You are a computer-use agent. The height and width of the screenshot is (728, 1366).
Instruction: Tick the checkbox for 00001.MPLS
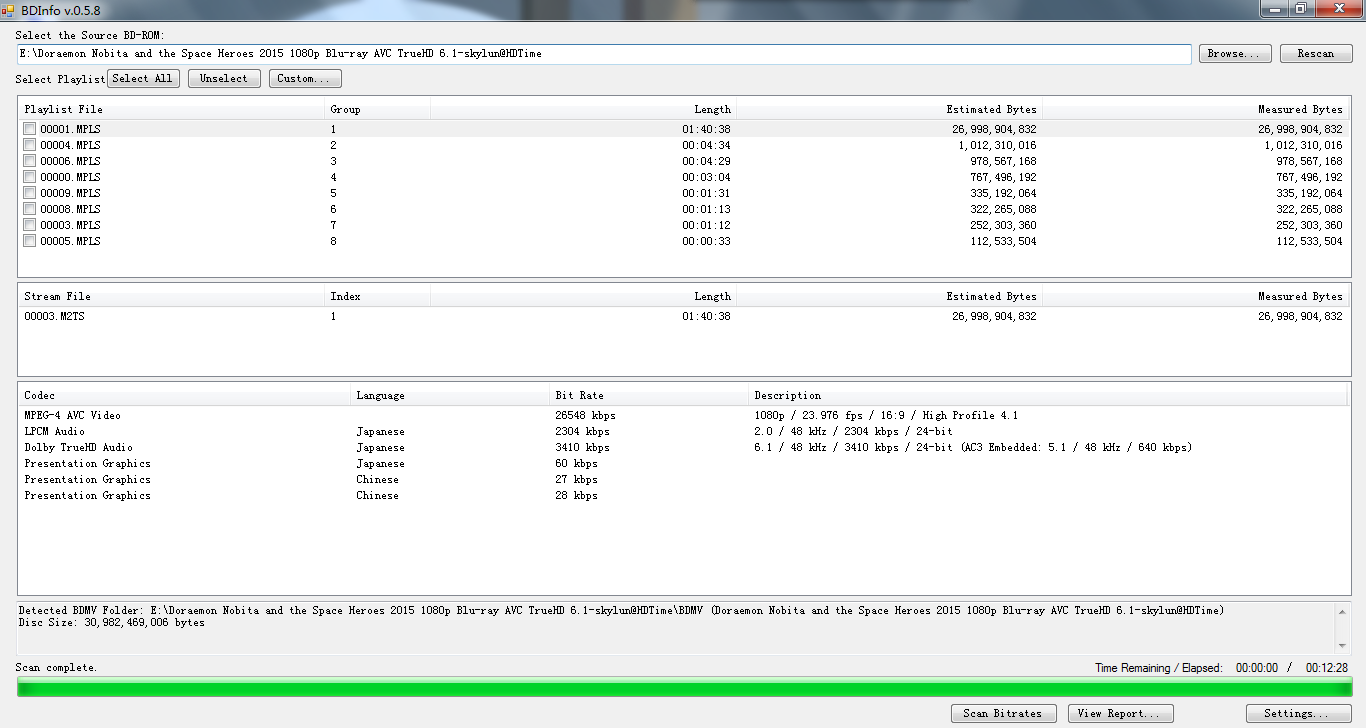point(30,129)
